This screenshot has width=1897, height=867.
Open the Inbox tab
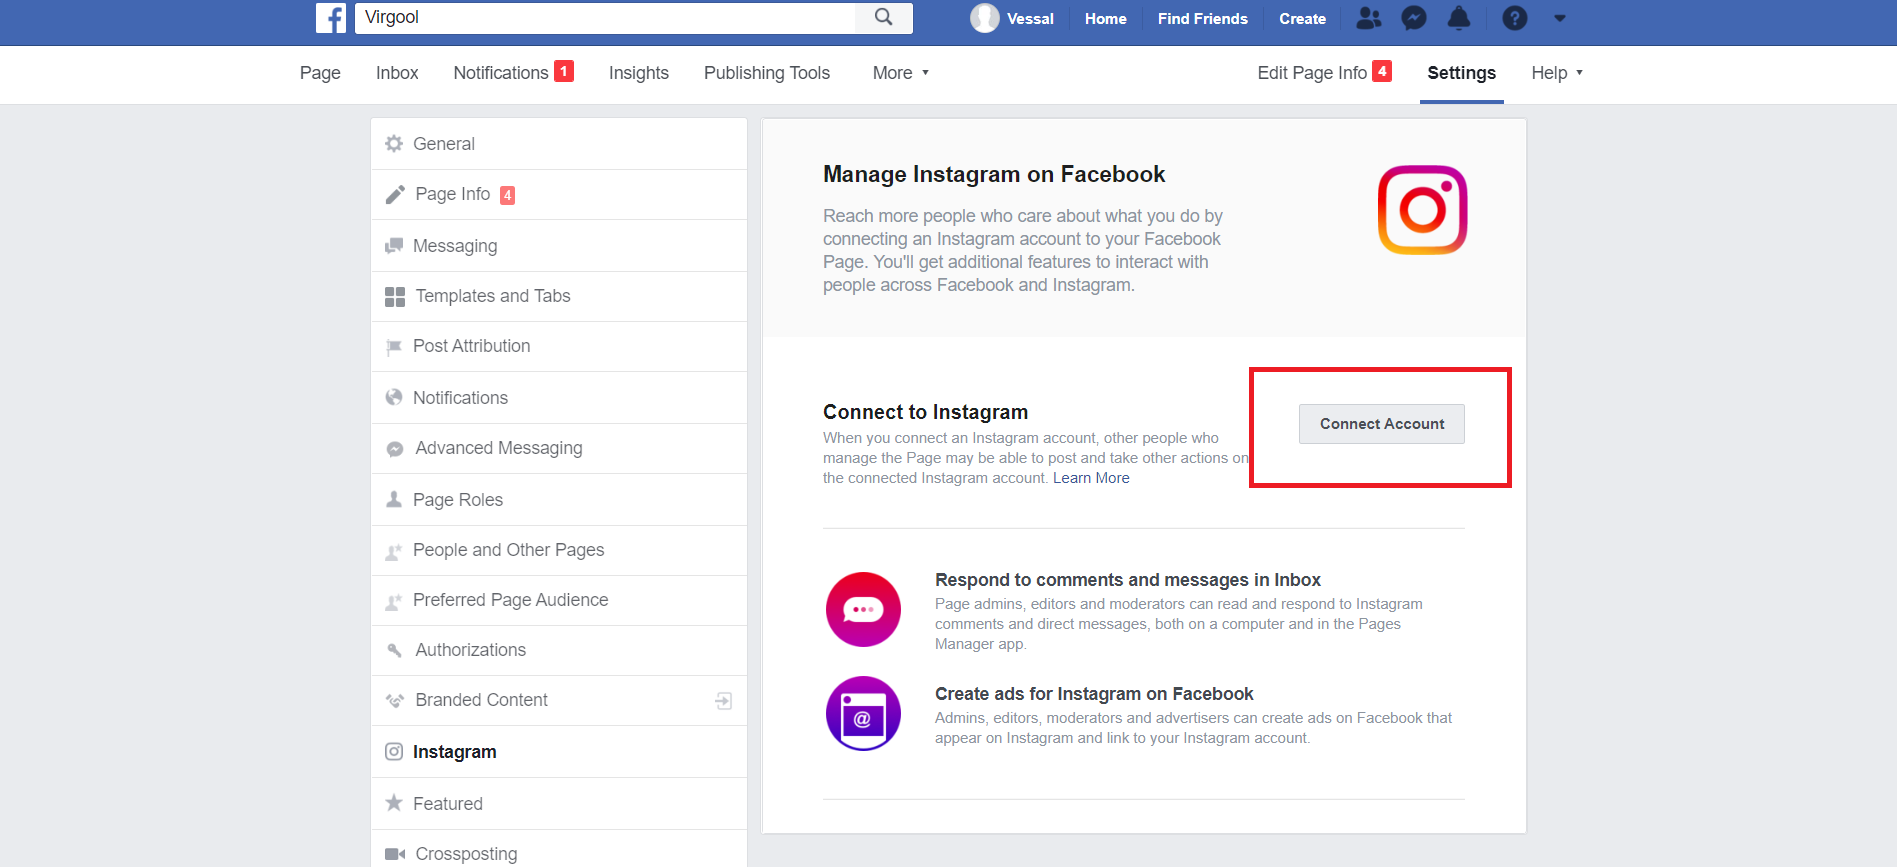[x=397, y=73]
